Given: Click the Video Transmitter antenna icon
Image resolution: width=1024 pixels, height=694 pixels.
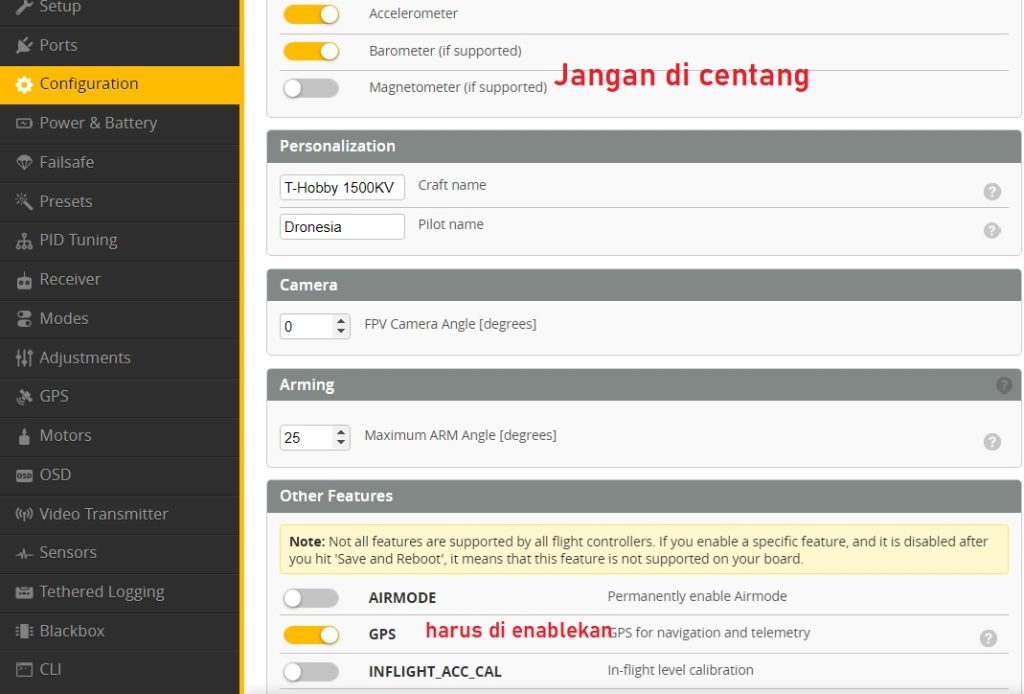Looking at the screenshot, I should pyautogui.click(x=24, y=514).
